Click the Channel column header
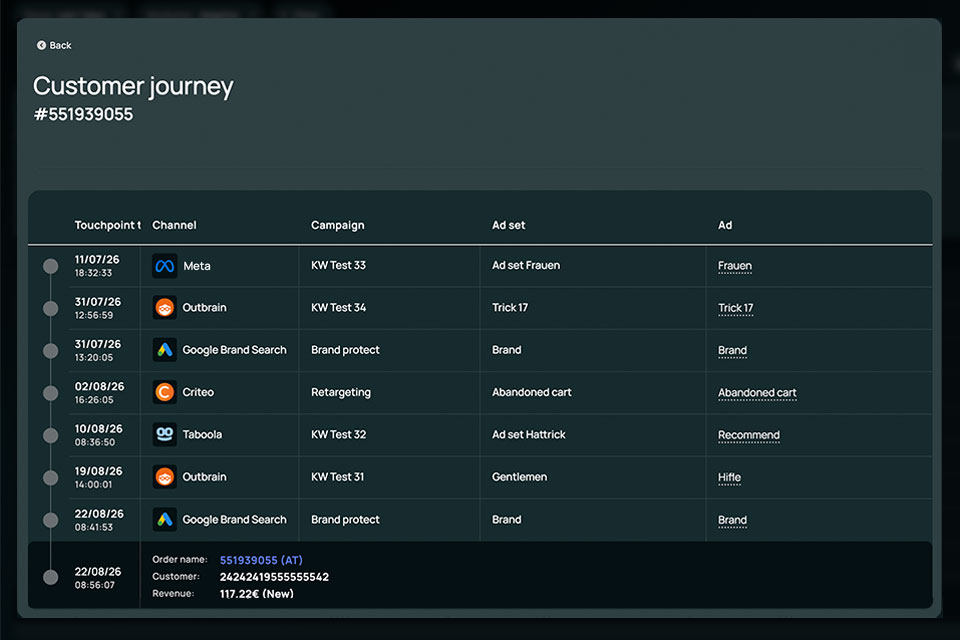 click(x=174, y=225)
